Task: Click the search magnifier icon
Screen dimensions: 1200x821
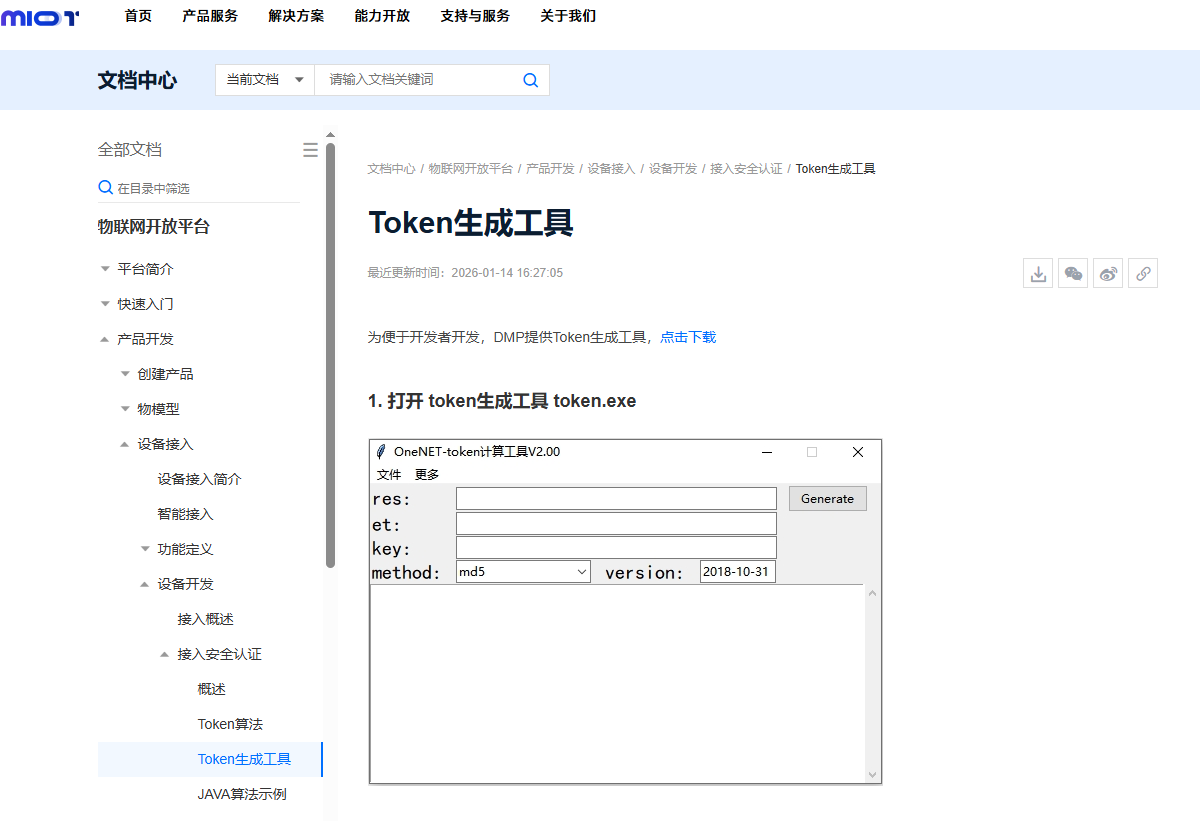Action: point(531,80)
